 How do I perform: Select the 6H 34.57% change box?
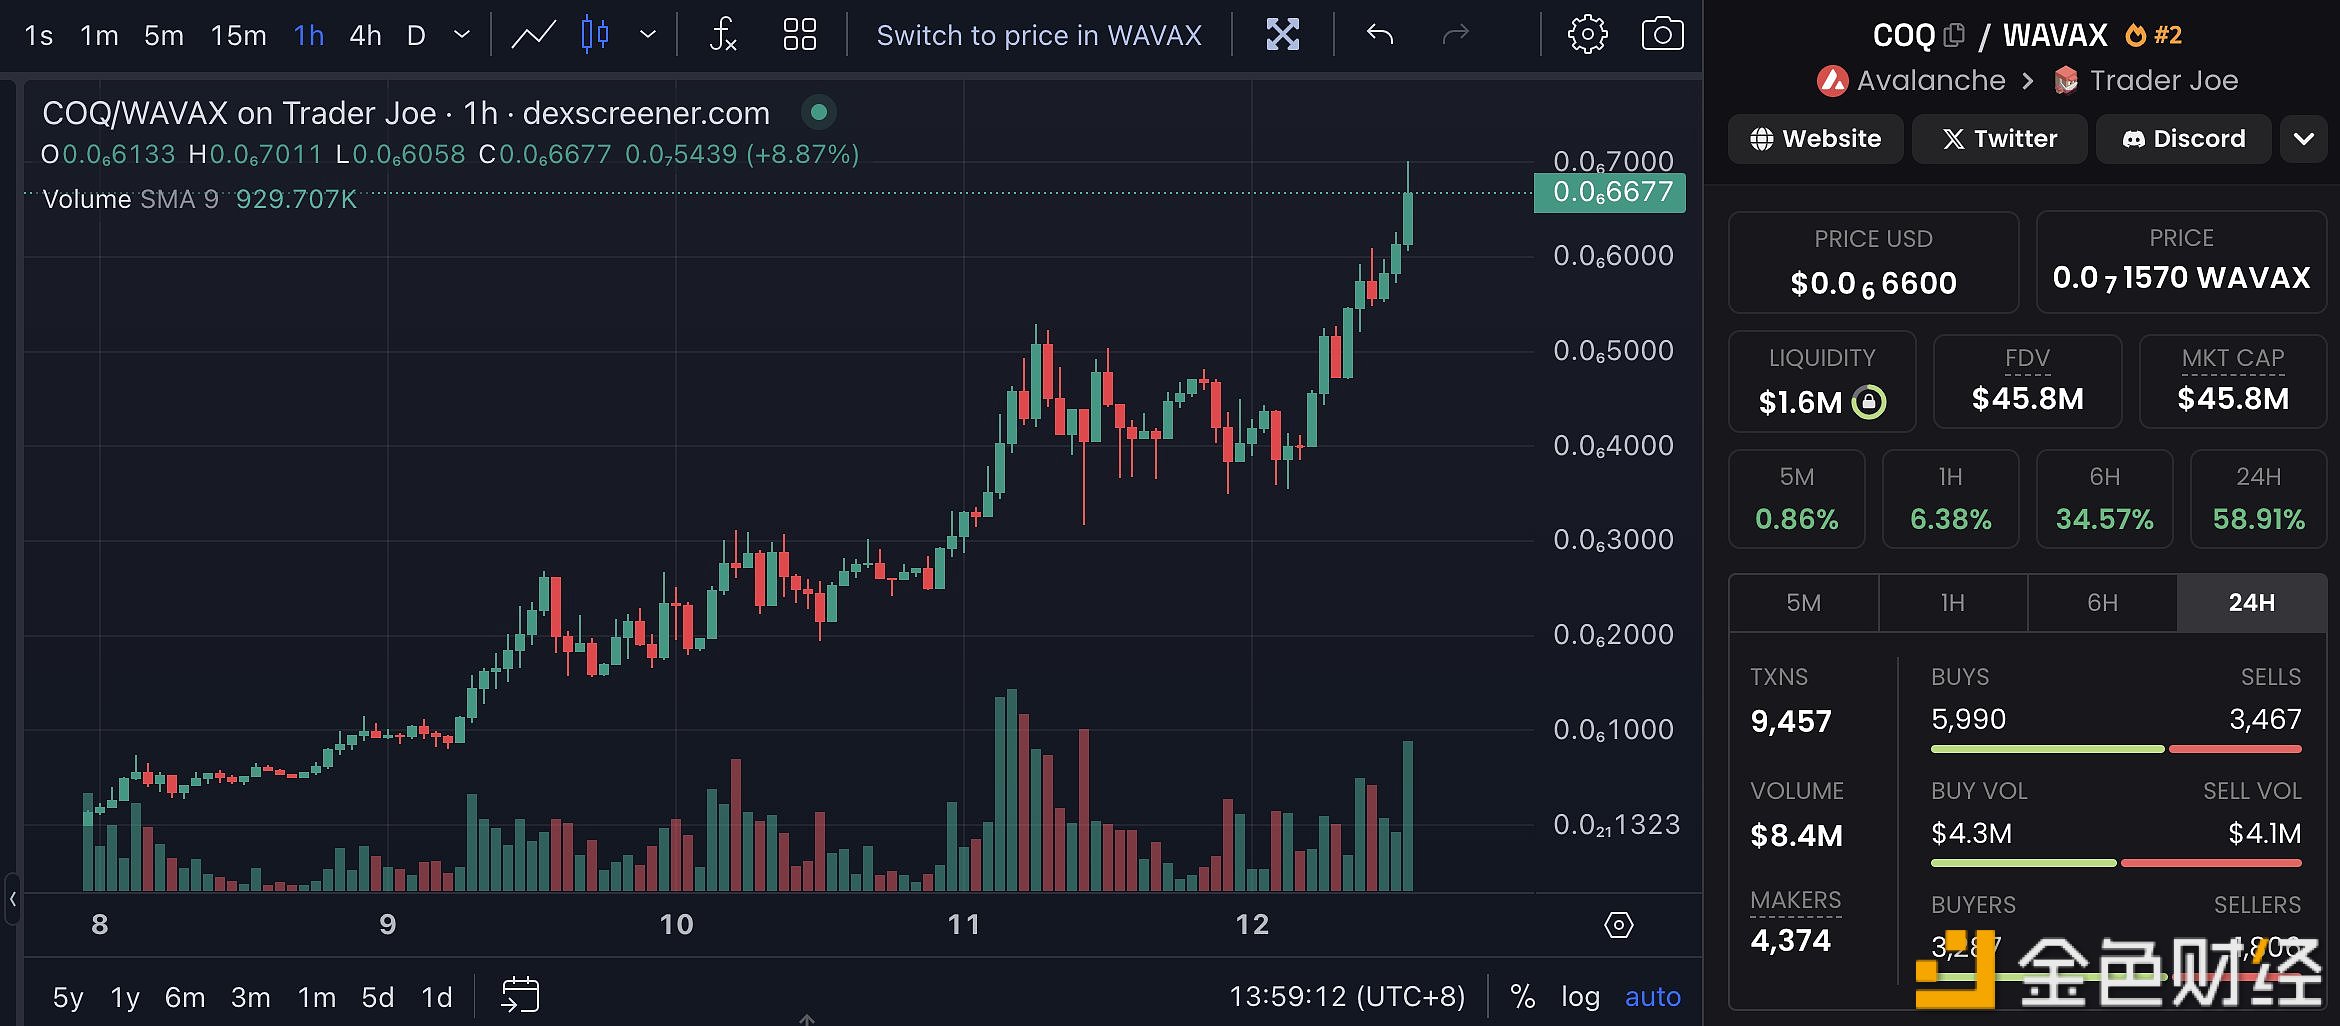[x=2105, y=499]
